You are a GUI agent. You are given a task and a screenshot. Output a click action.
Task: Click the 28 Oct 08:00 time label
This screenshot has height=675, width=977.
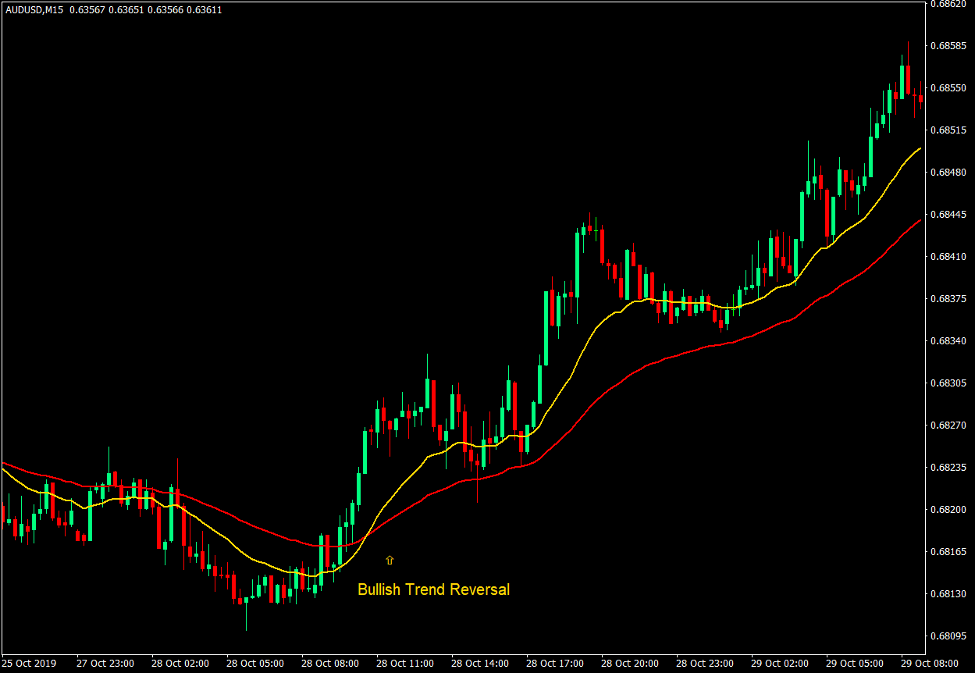[x=330, y=663]
